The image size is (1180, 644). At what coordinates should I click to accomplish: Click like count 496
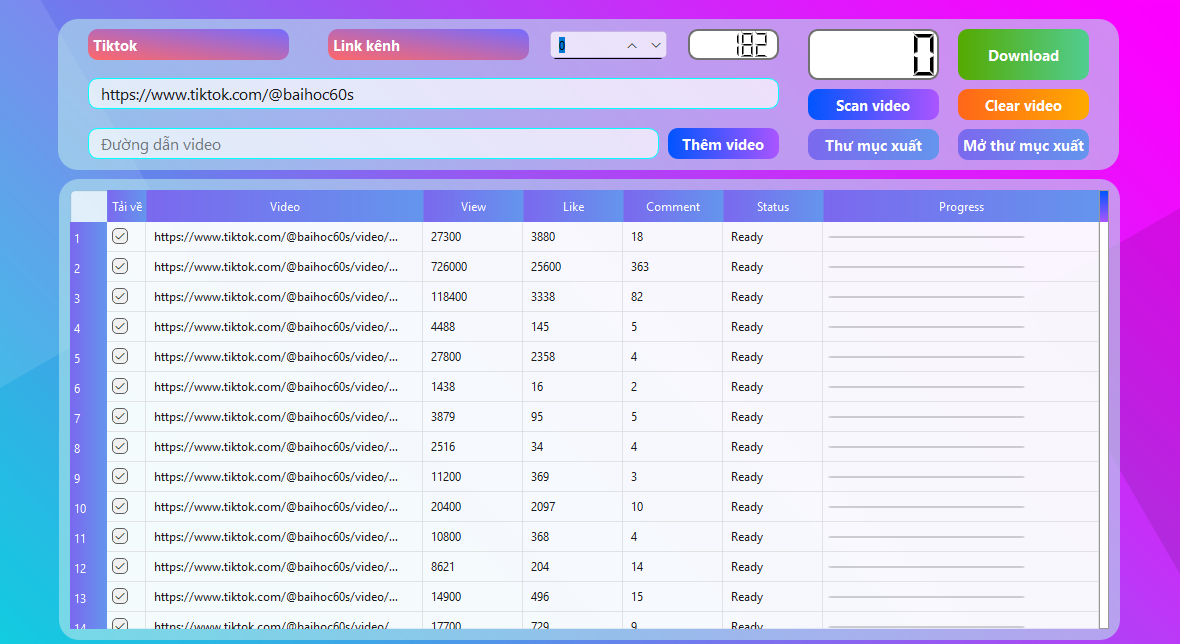[540, 597]
